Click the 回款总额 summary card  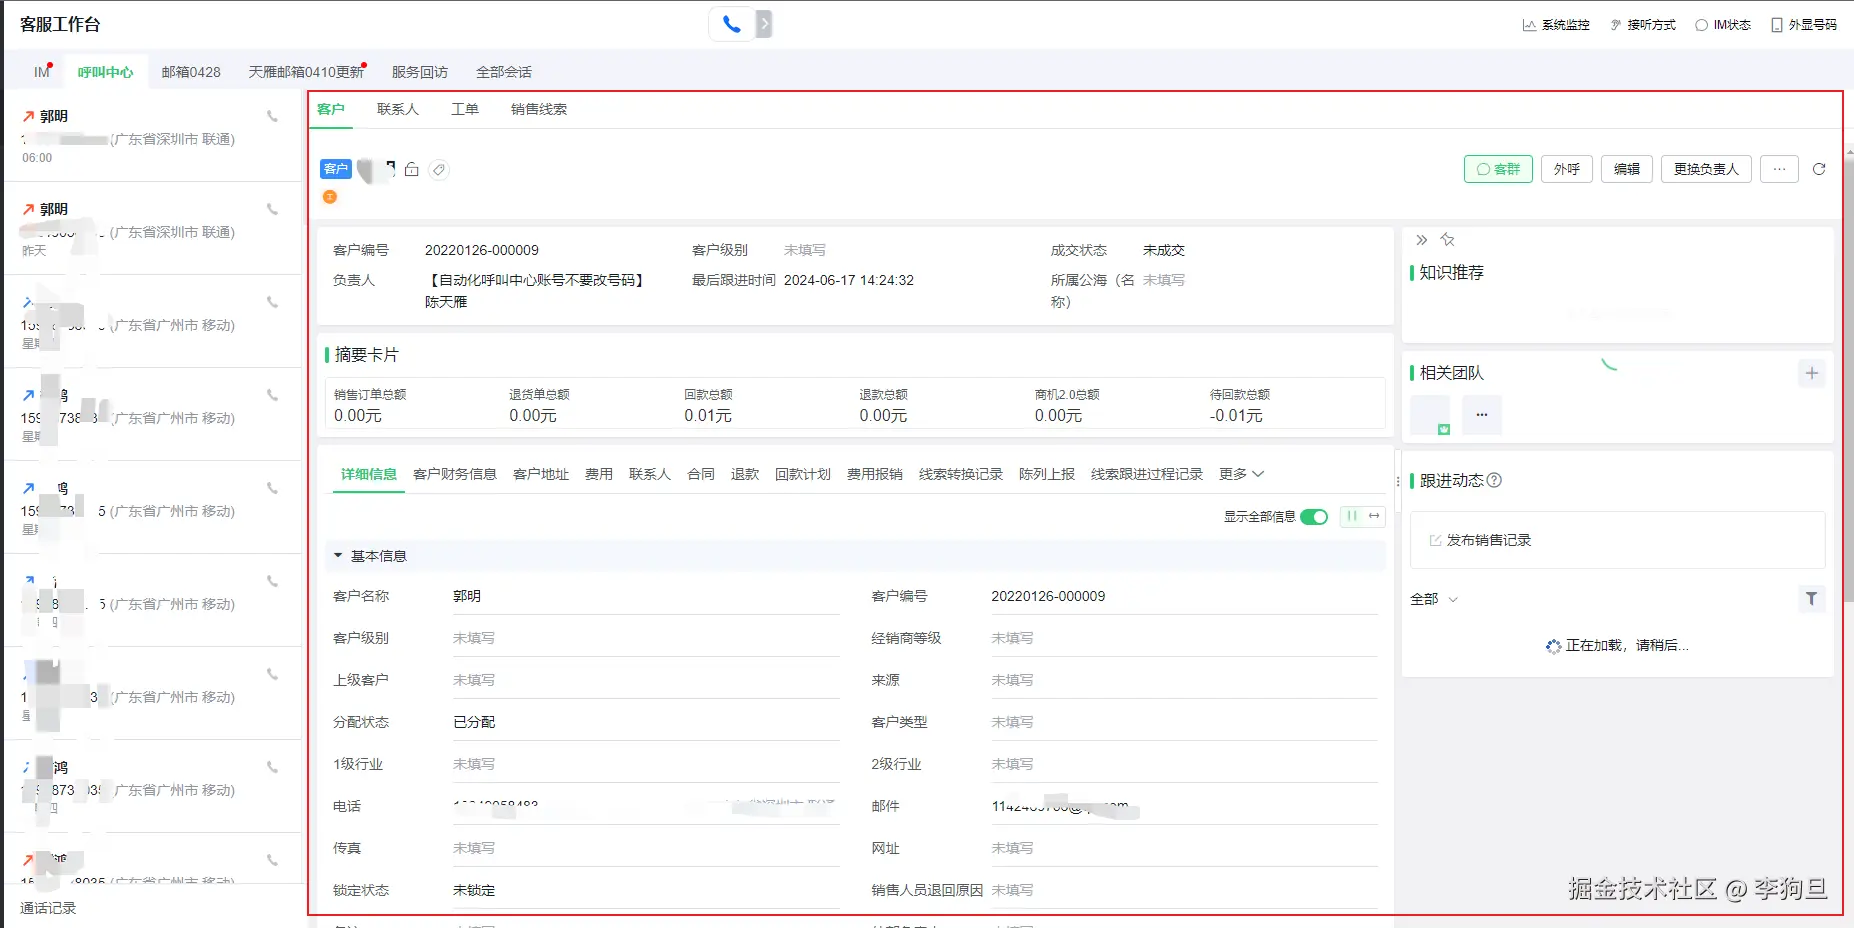709,405
